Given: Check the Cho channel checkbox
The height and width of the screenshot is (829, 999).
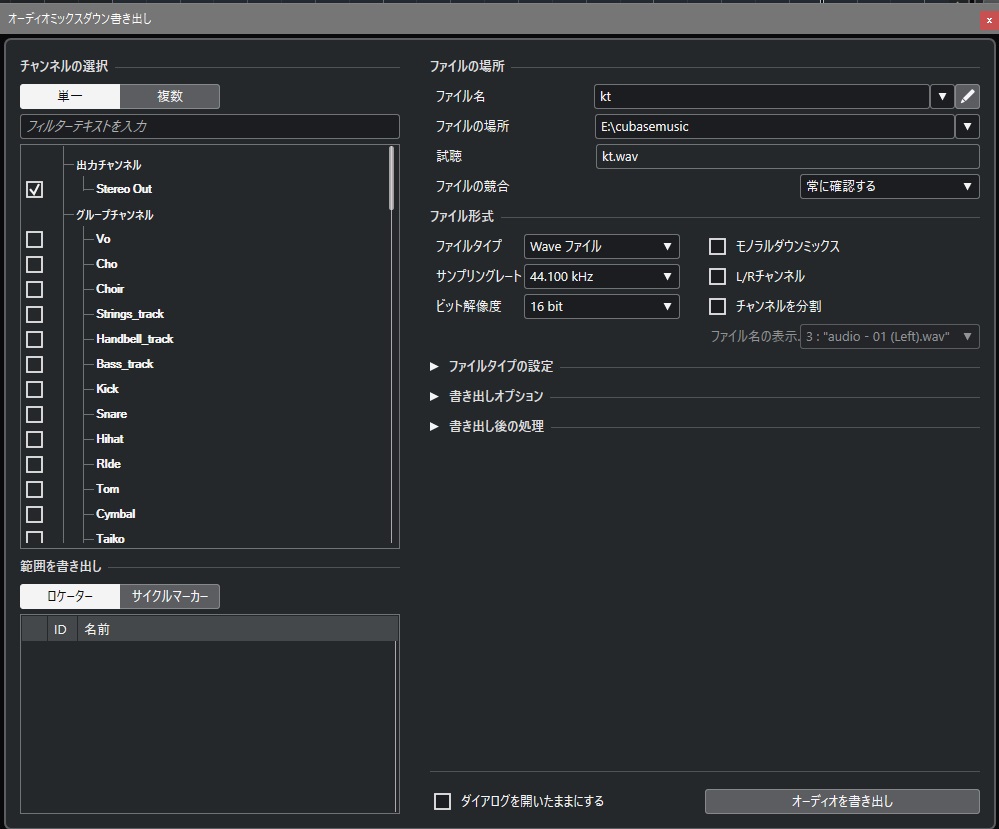Looking at the screenshot, I should pyautogui.click(x=34, y=264).
